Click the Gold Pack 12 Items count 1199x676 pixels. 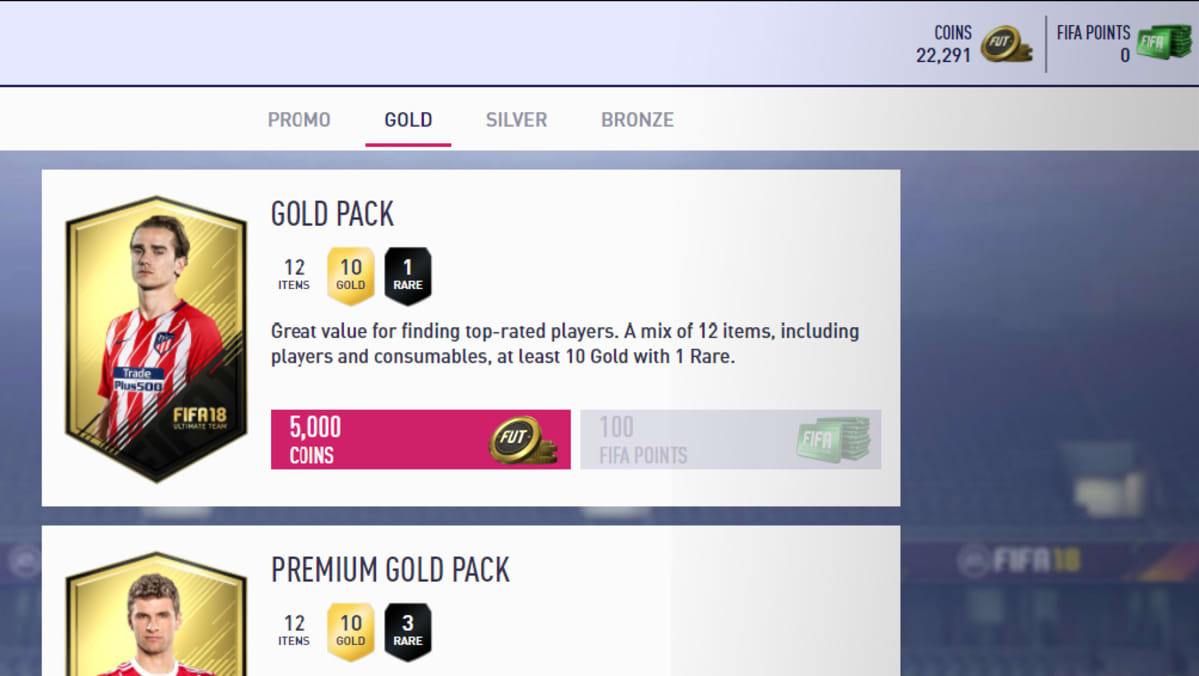point(294,275)
